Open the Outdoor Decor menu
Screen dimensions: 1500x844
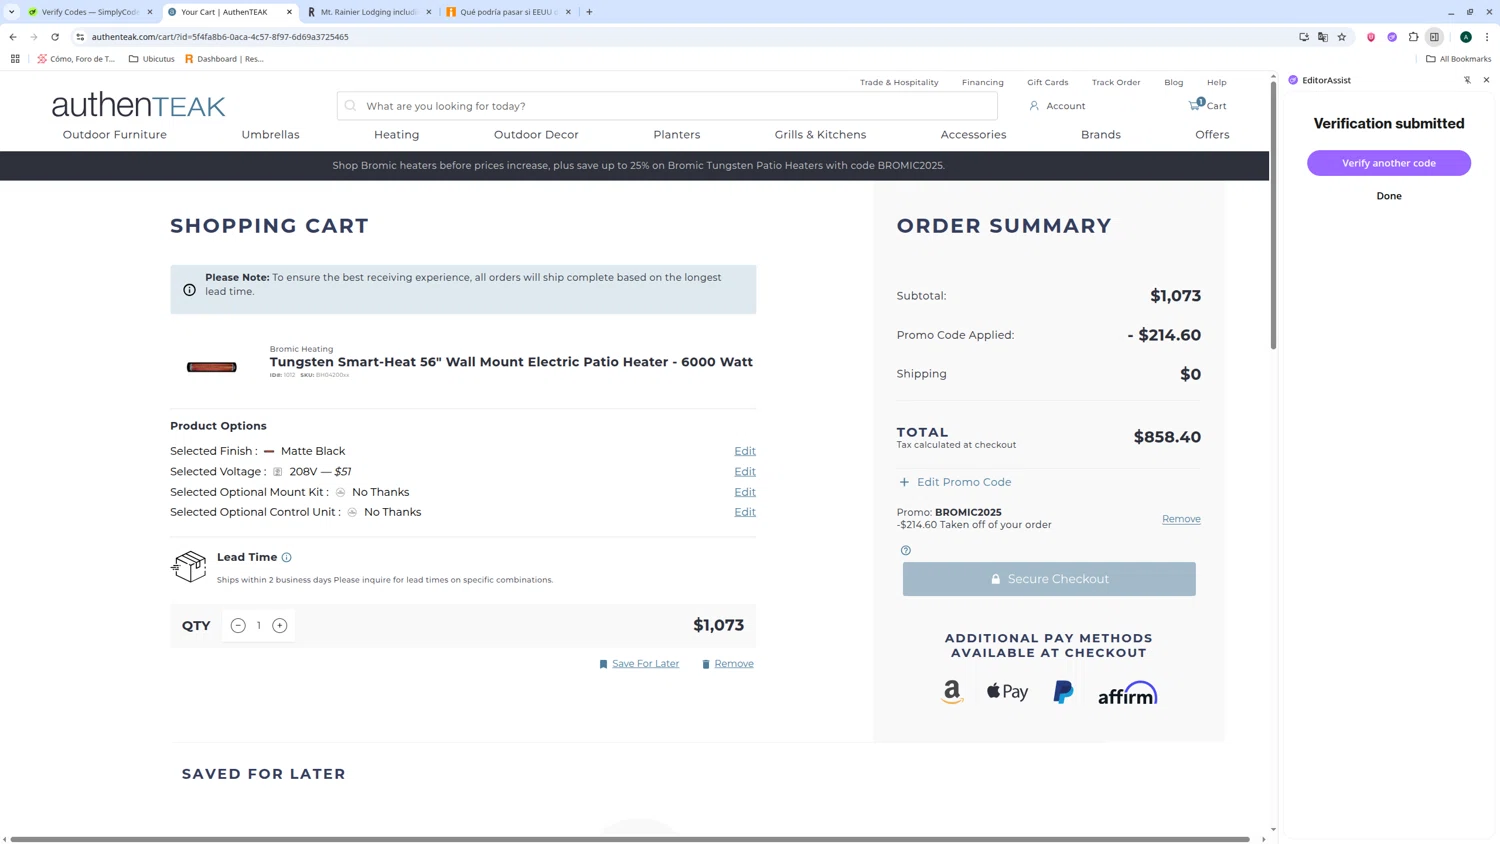536,135
